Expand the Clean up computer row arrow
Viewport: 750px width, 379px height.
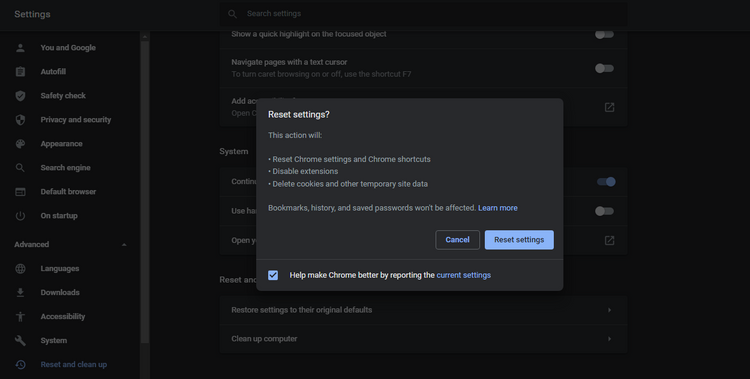[609, 339]
